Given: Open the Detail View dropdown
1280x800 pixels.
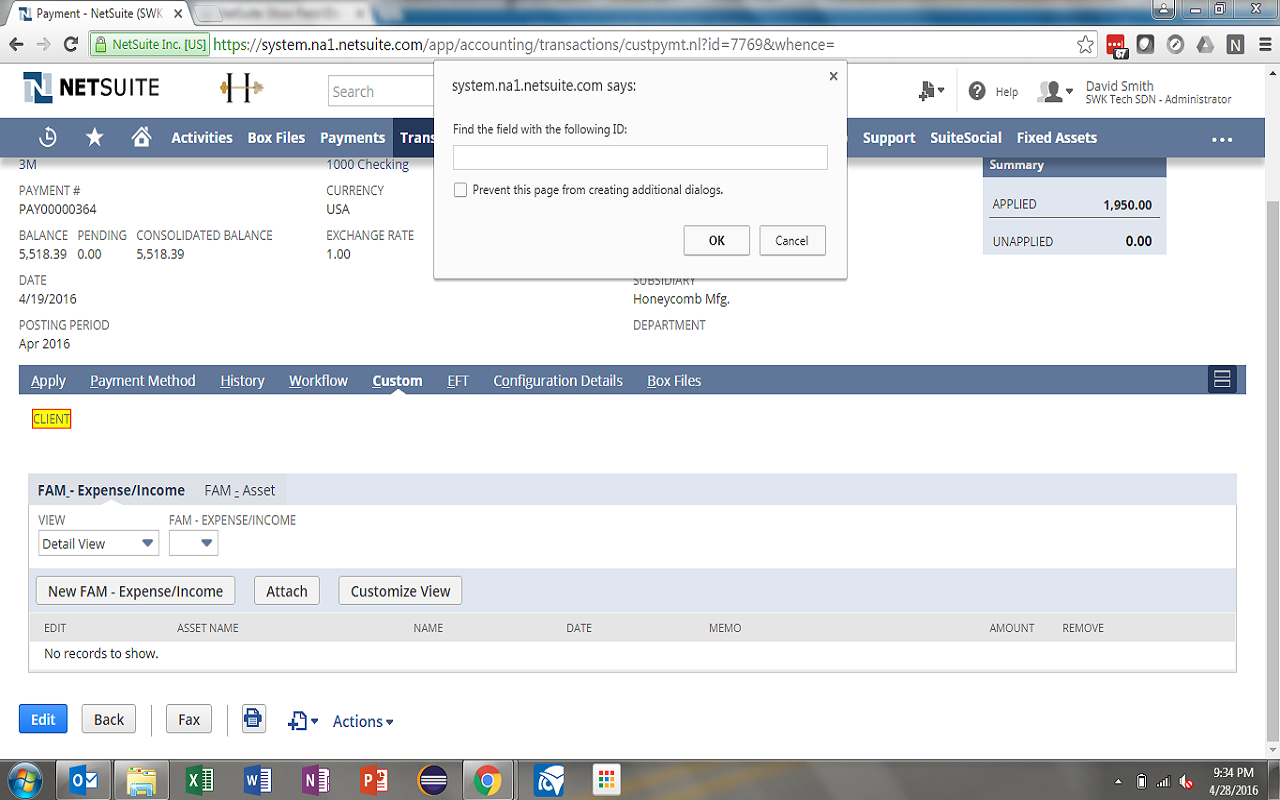Looking at the screenshot, I should coord(98,542).
